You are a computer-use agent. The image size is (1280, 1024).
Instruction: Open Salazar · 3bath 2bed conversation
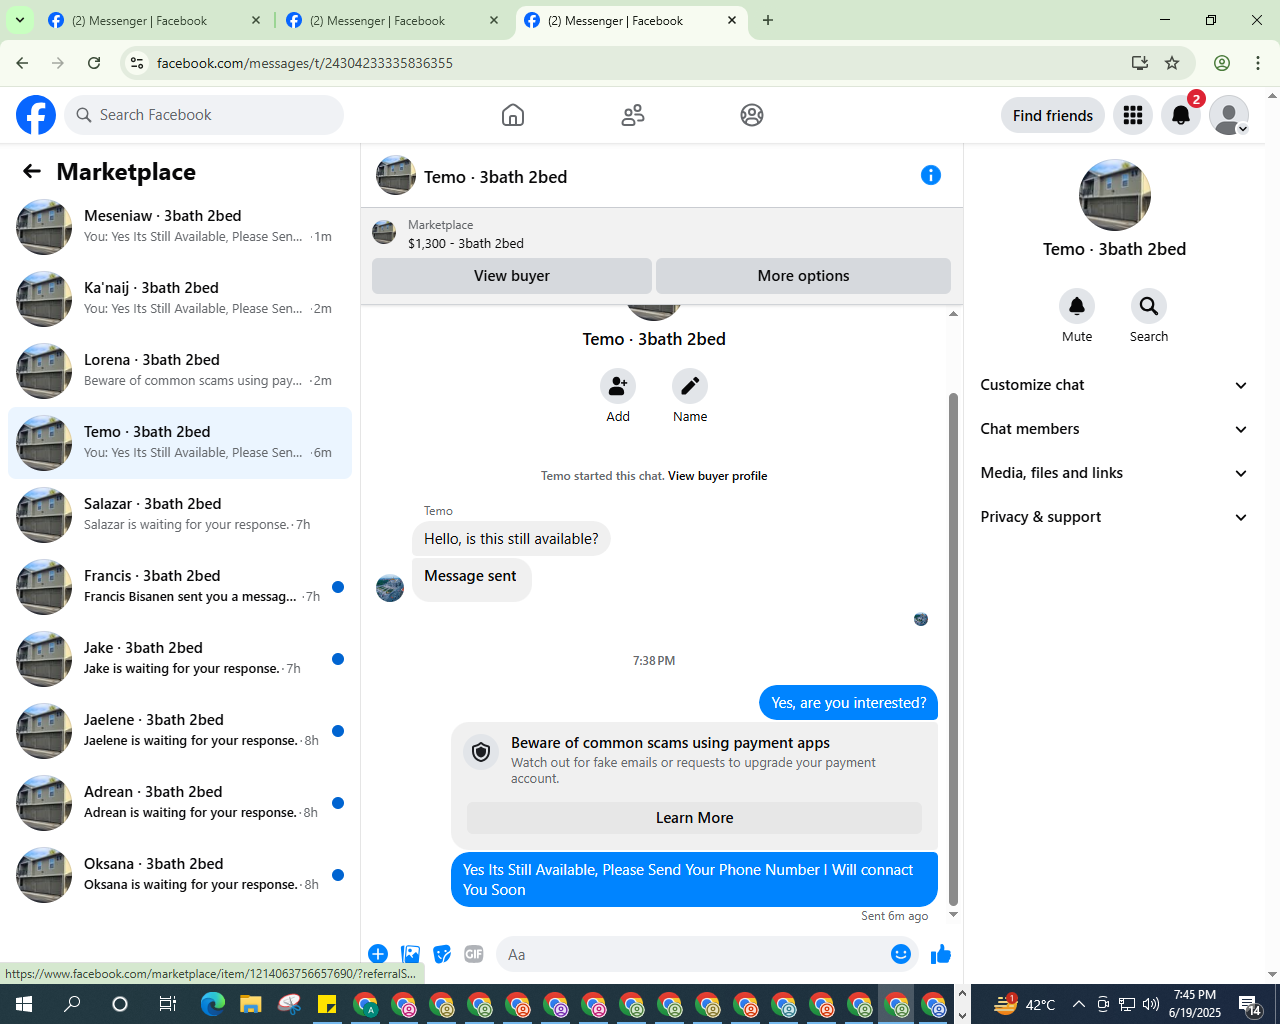pyautogui.click(x=180, y=515)
